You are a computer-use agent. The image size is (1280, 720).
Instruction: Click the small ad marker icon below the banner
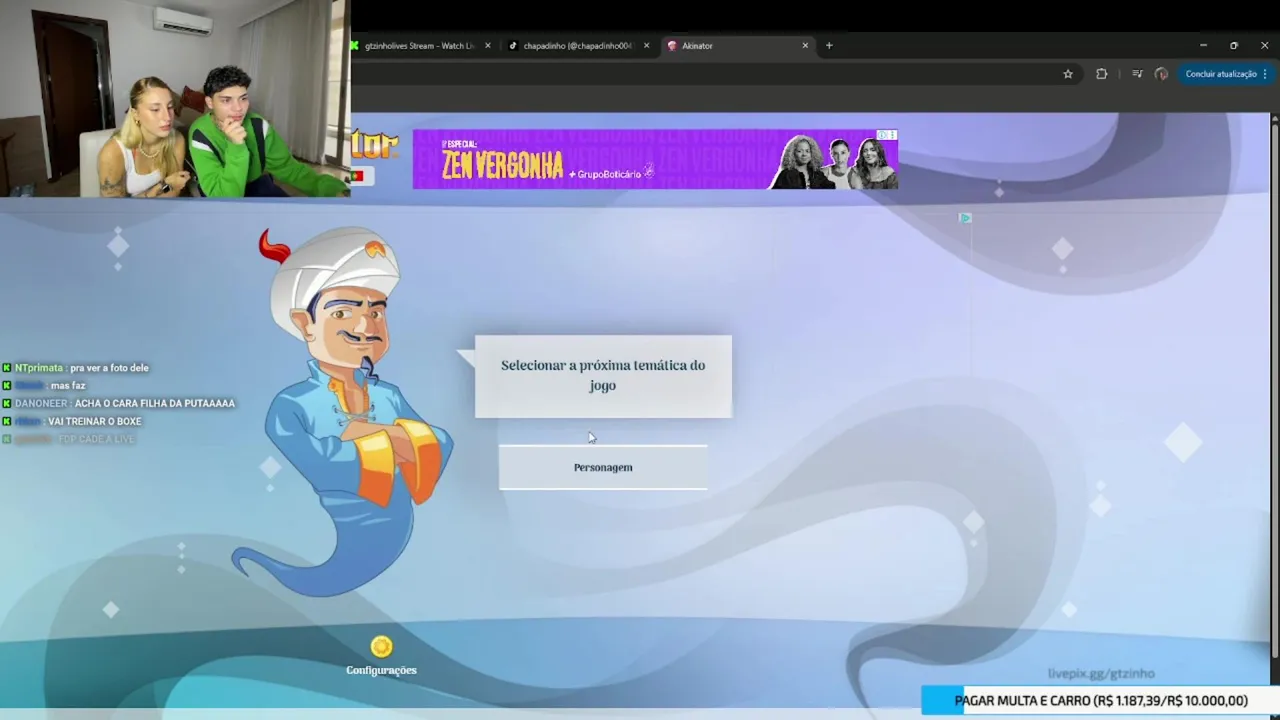coord(965,217)
